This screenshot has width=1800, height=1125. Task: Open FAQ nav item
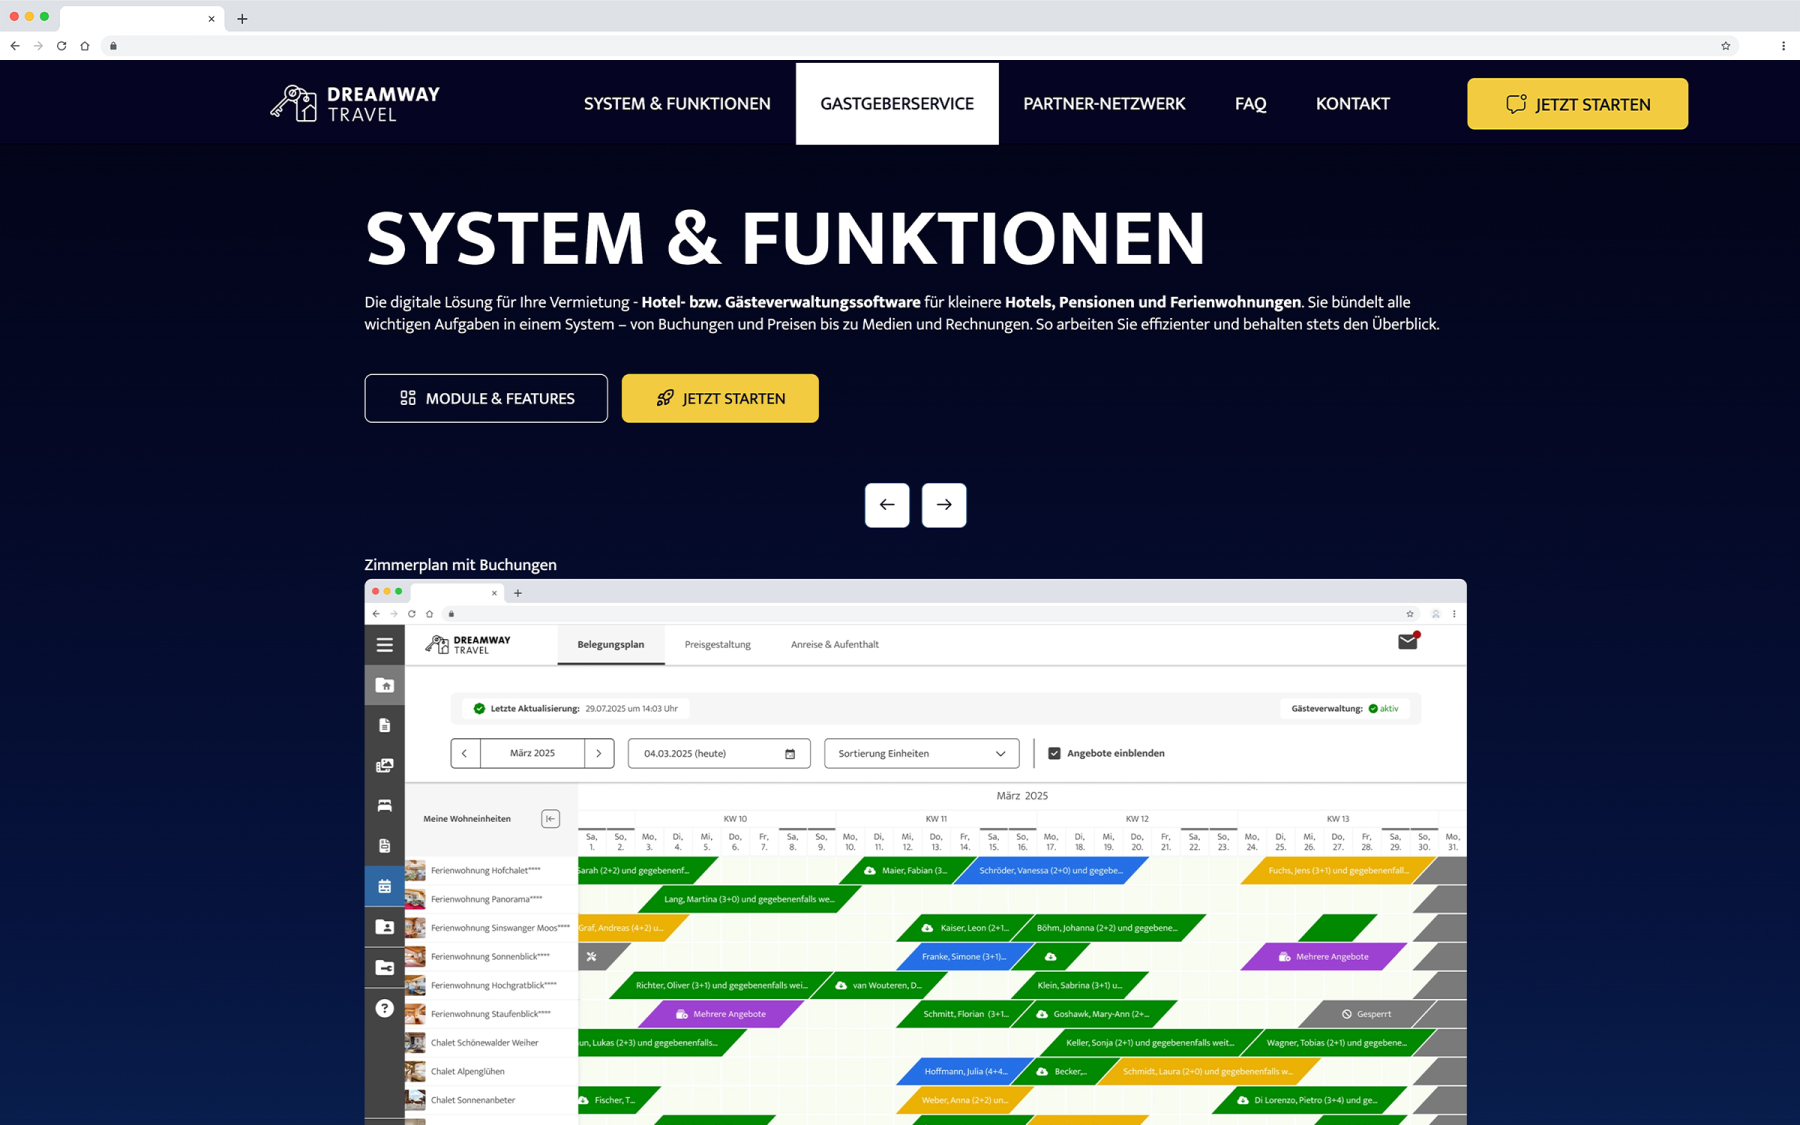coord(1250,104)
